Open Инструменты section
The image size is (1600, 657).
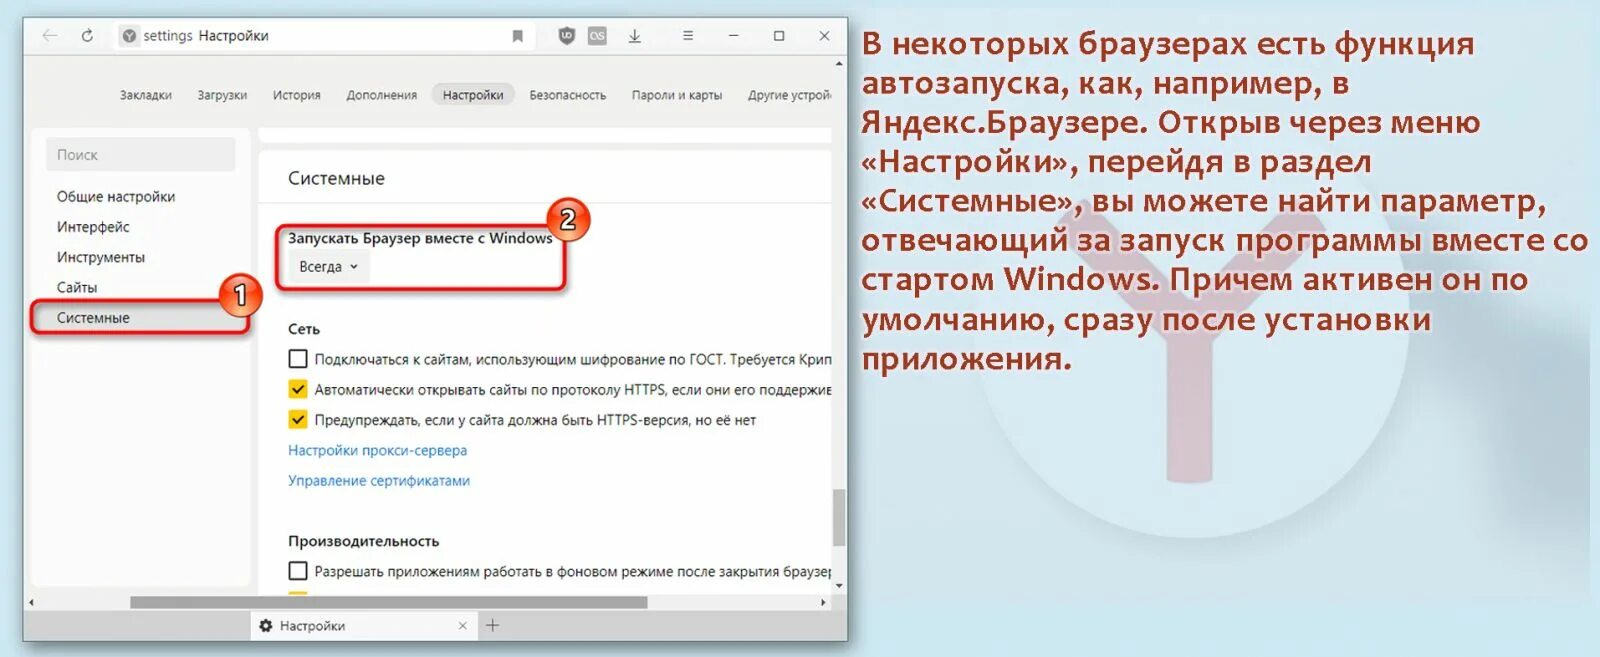(101, 257)
